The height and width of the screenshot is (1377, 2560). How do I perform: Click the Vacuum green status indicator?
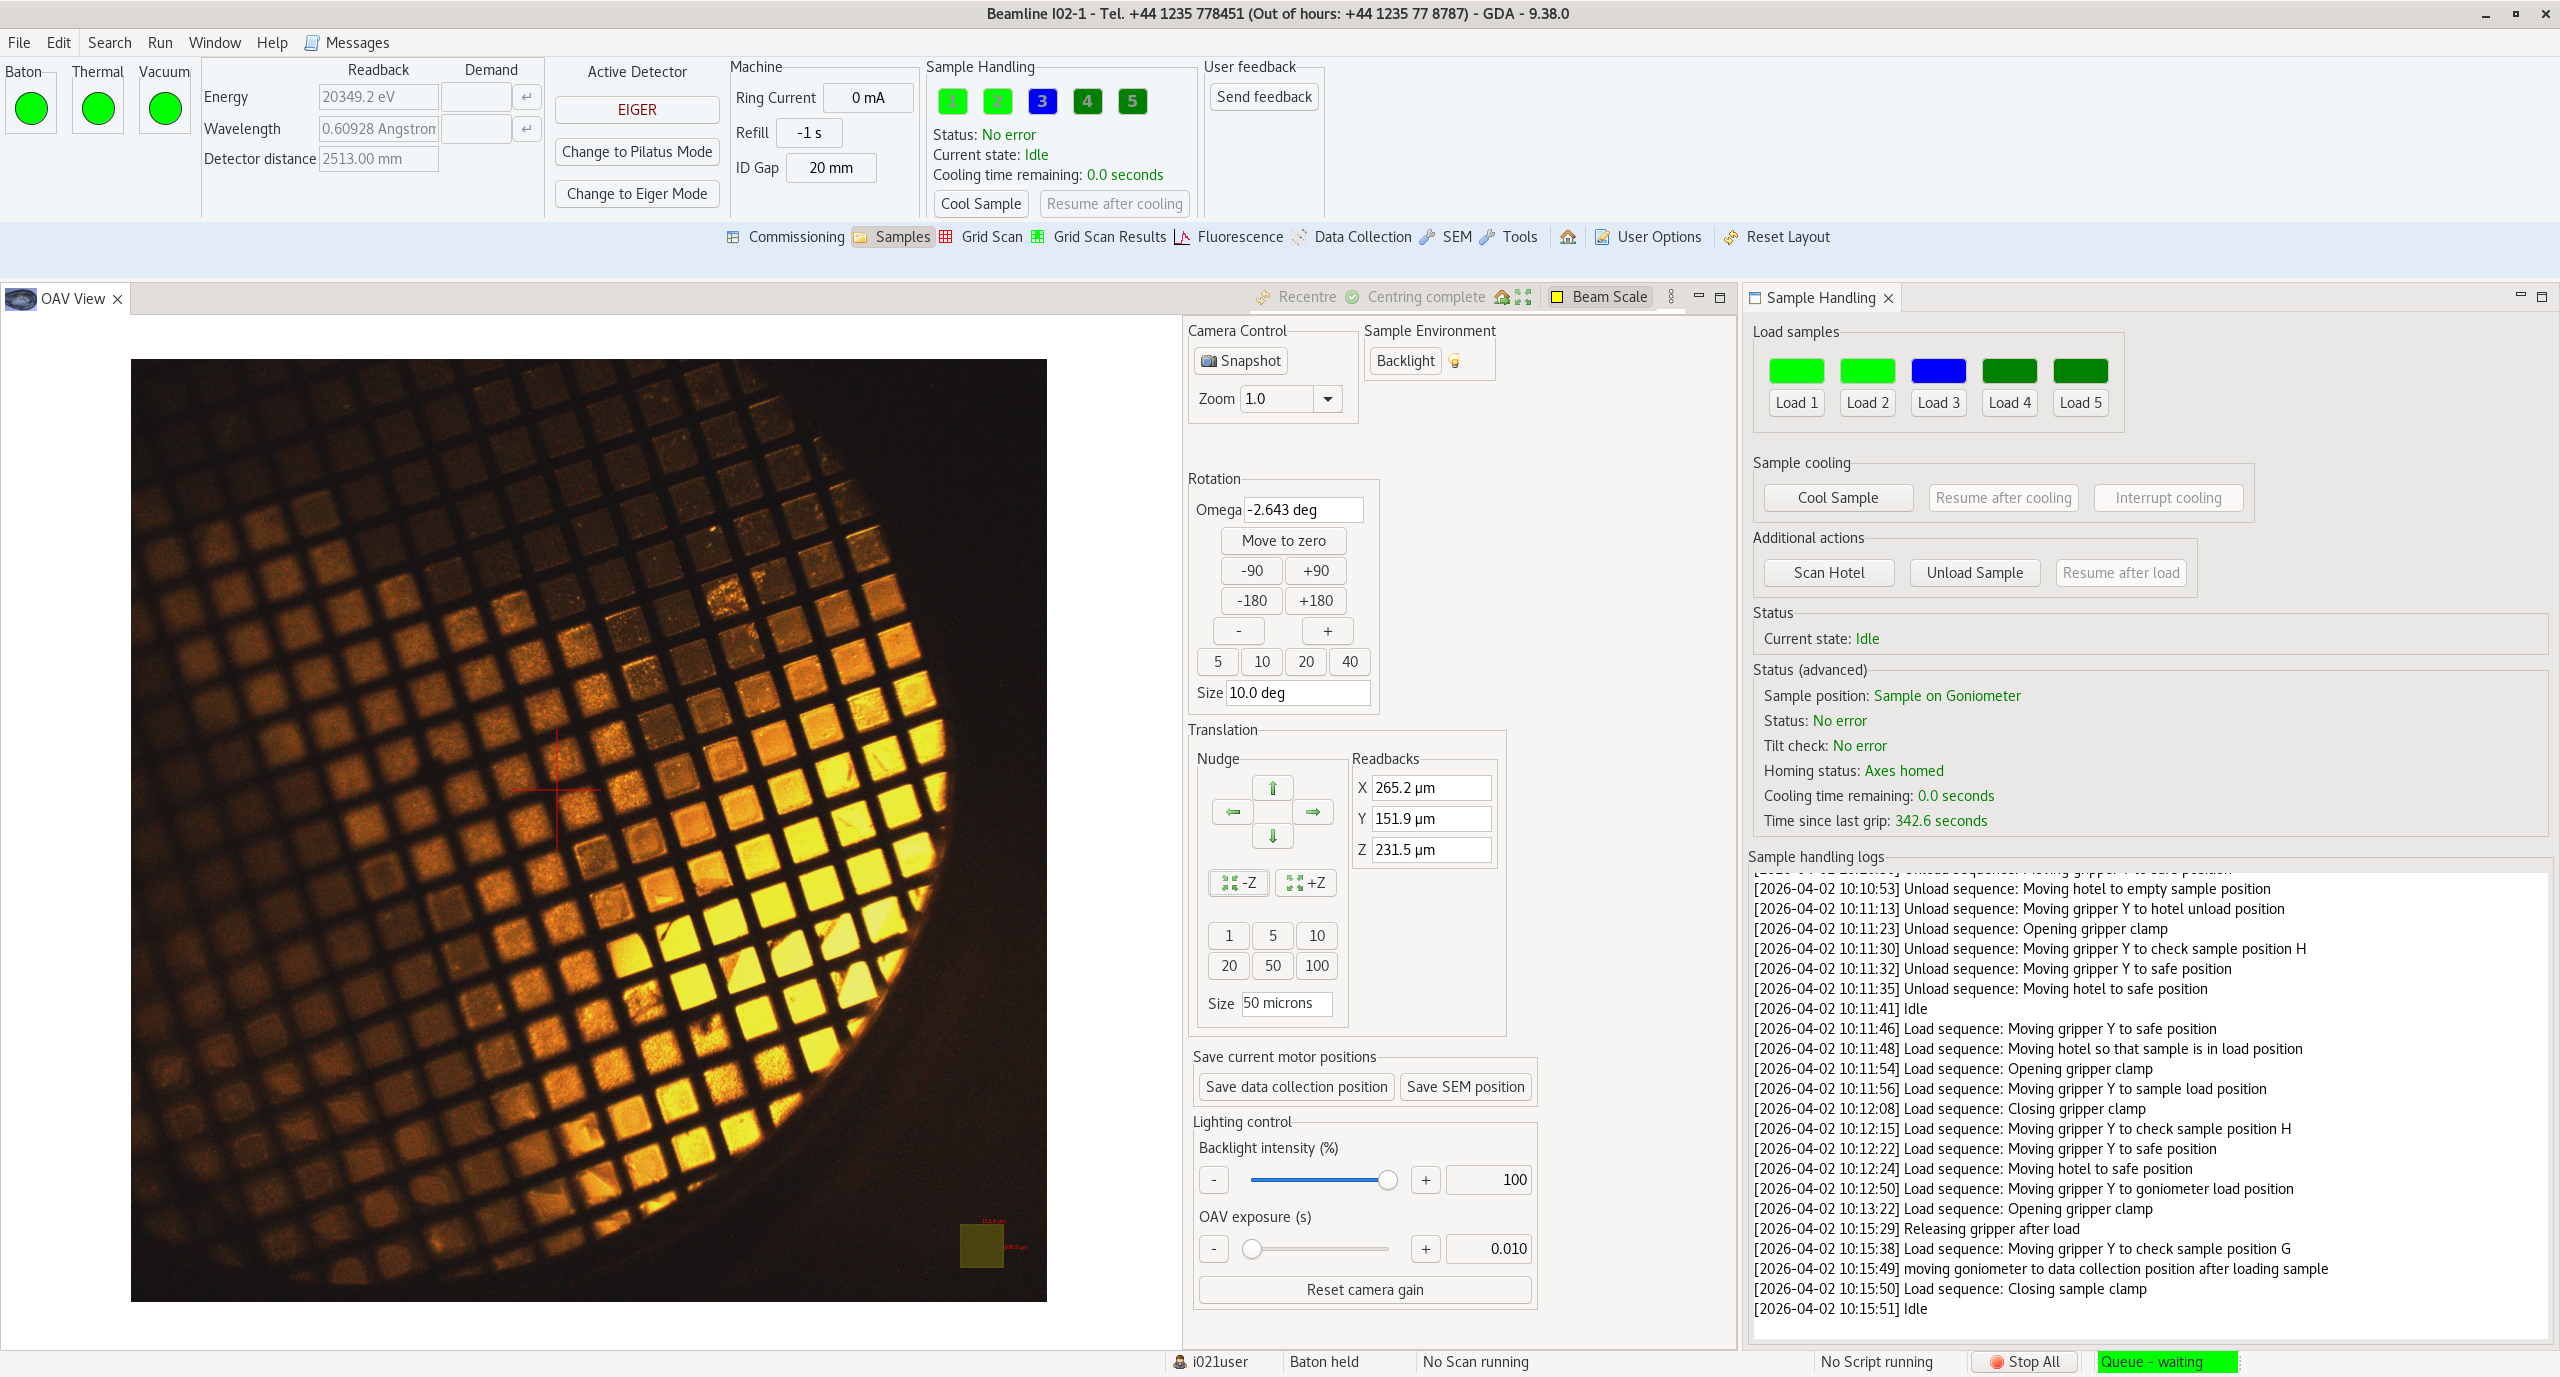(x=165, y=108)
